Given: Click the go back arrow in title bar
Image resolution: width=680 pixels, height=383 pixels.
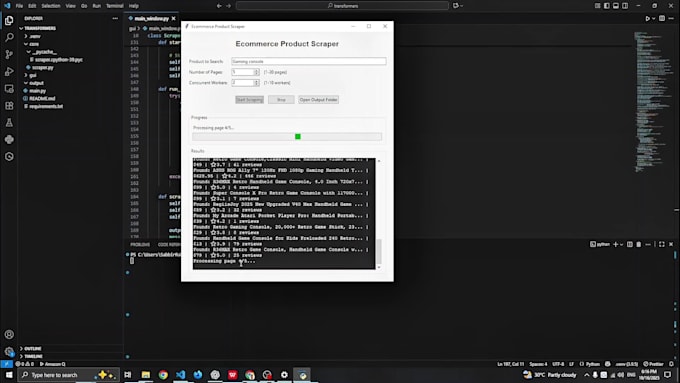Looking at the screenshot, I should pos(219,6).
